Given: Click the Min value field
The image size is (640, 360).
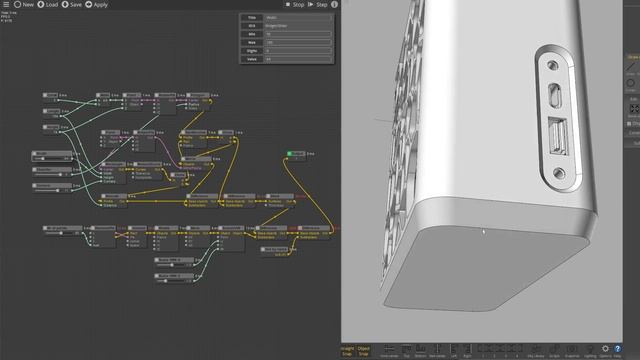Looking at the screenshot, I should [298, 34].
